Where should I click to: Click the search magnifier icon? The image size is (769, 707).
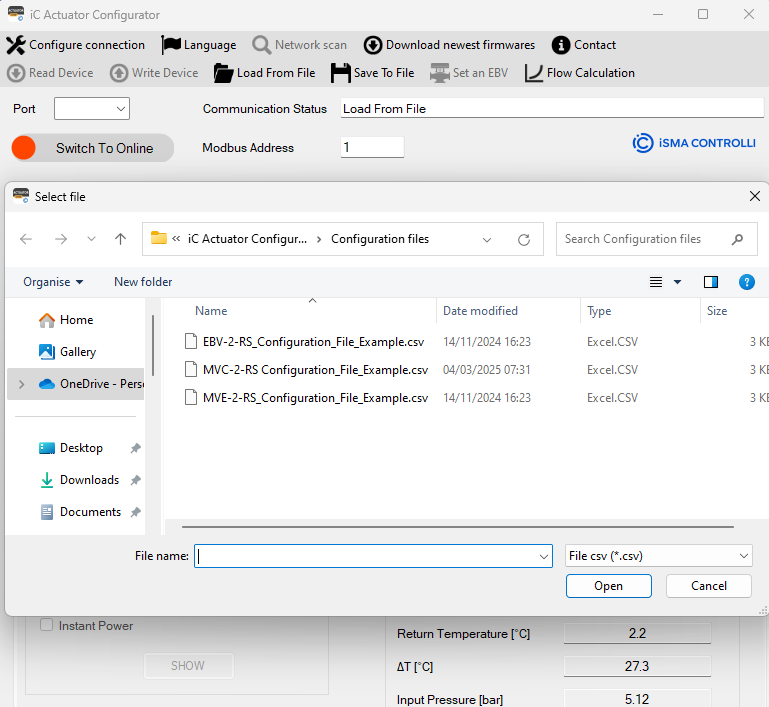[737, 239]
